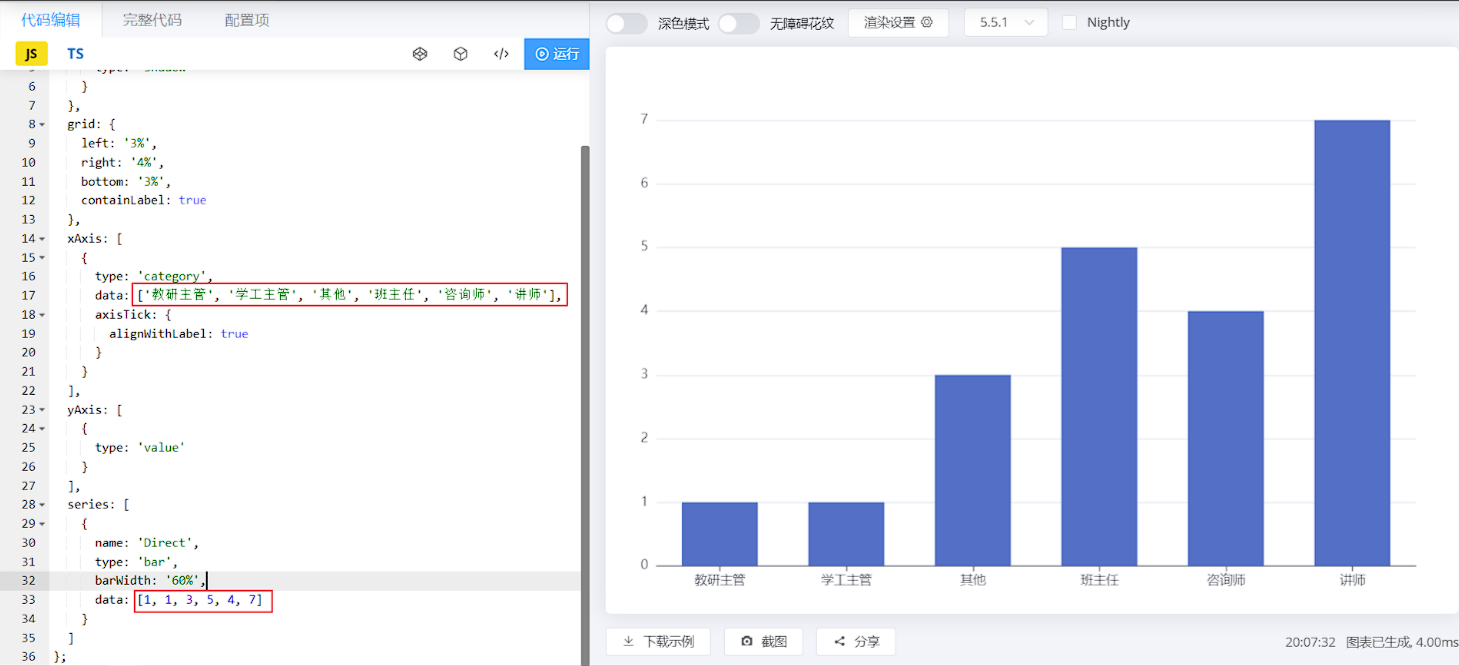This screenshot has height=666, width=1459.
Task: Collapse the grid block at line 8
Action: [x=42, y=124]
